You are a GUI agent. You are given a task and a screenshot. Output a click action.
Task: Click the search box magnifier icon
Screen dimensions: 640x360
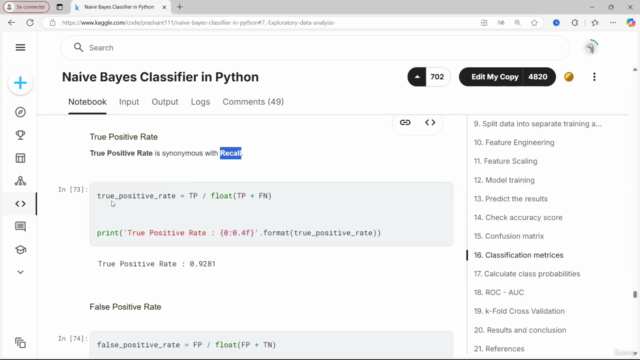click(78, 48)
